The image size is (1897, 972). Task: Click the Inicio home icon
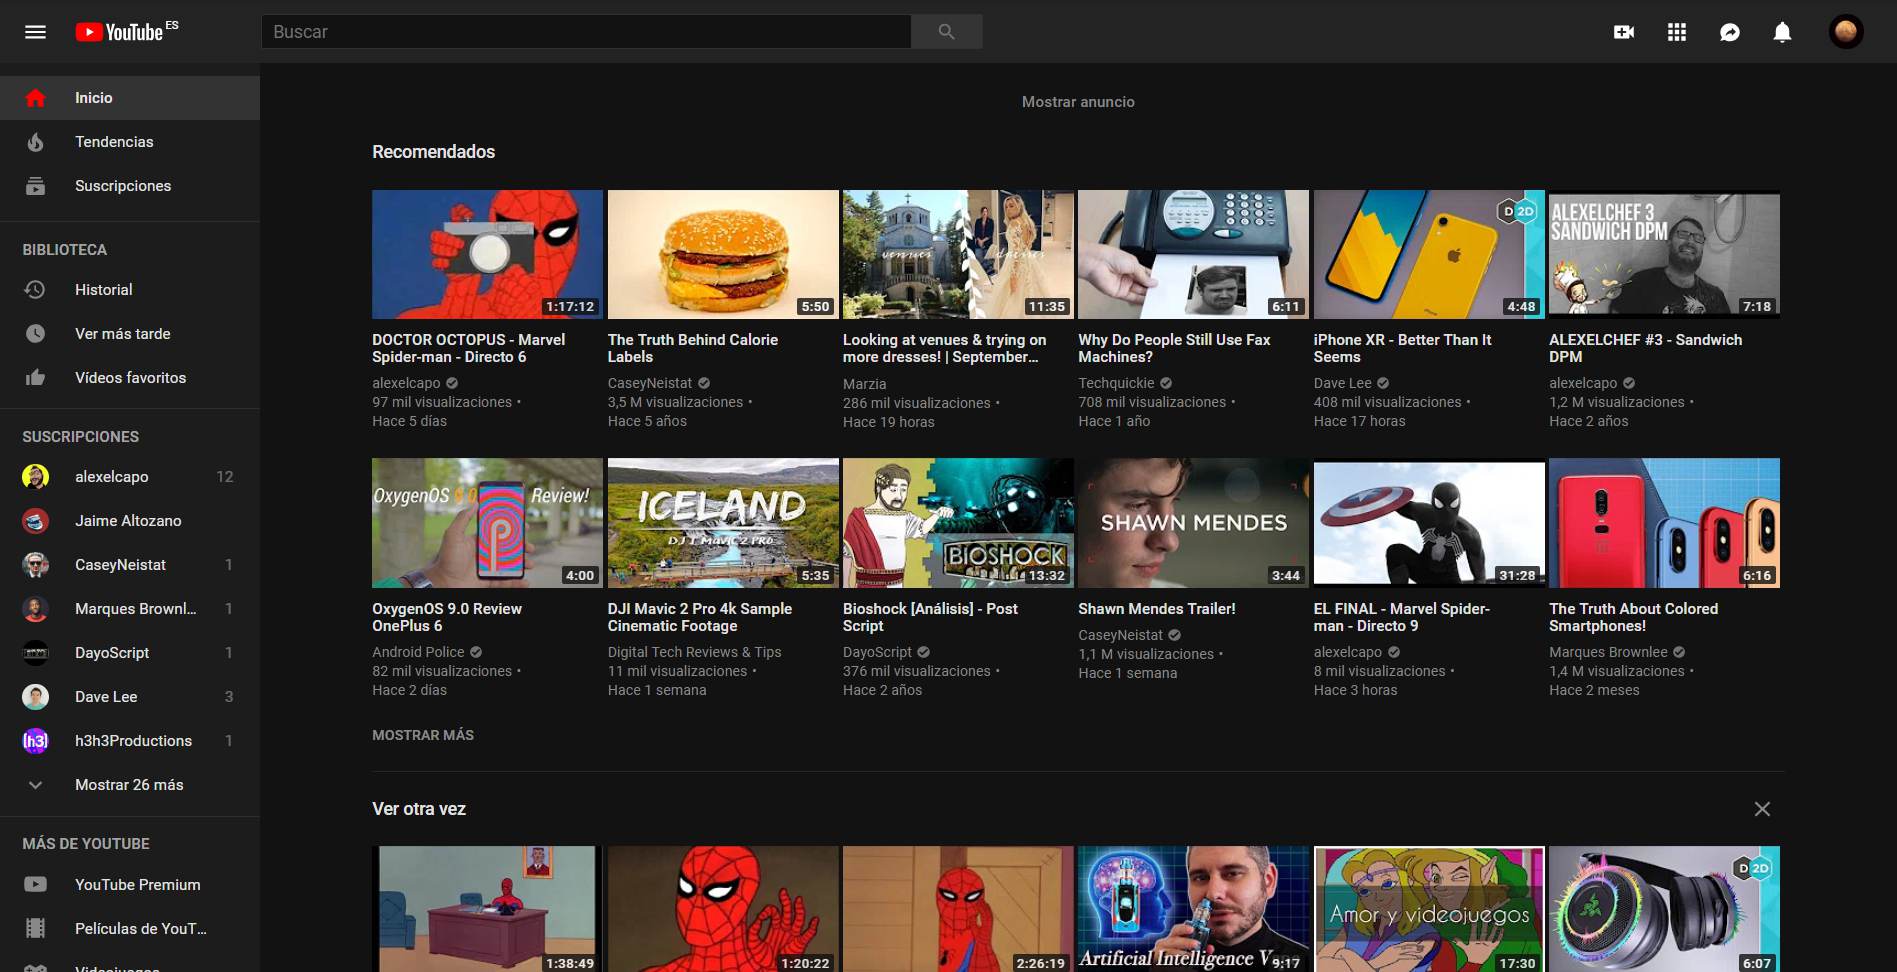tap(35, 98)
